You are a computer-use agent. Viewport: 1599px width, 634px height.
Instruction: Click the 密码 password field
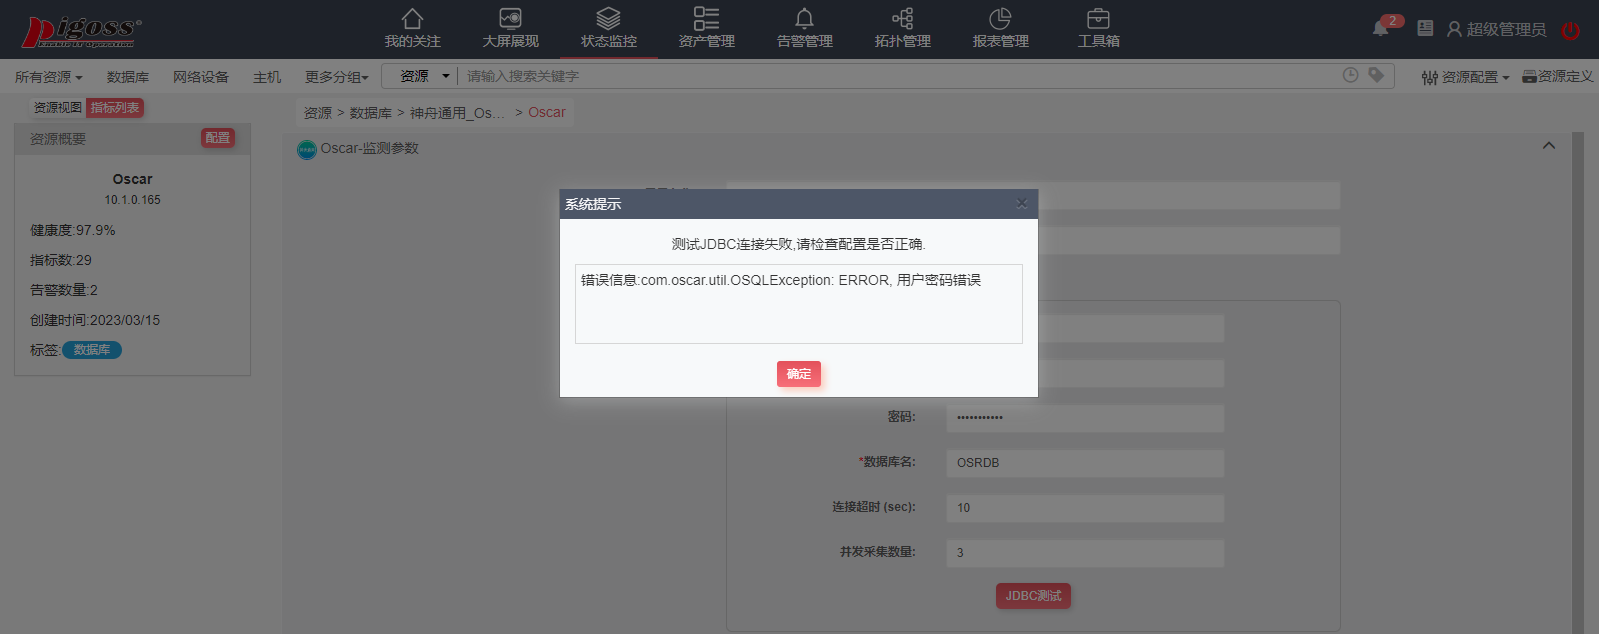[1085, 418]
